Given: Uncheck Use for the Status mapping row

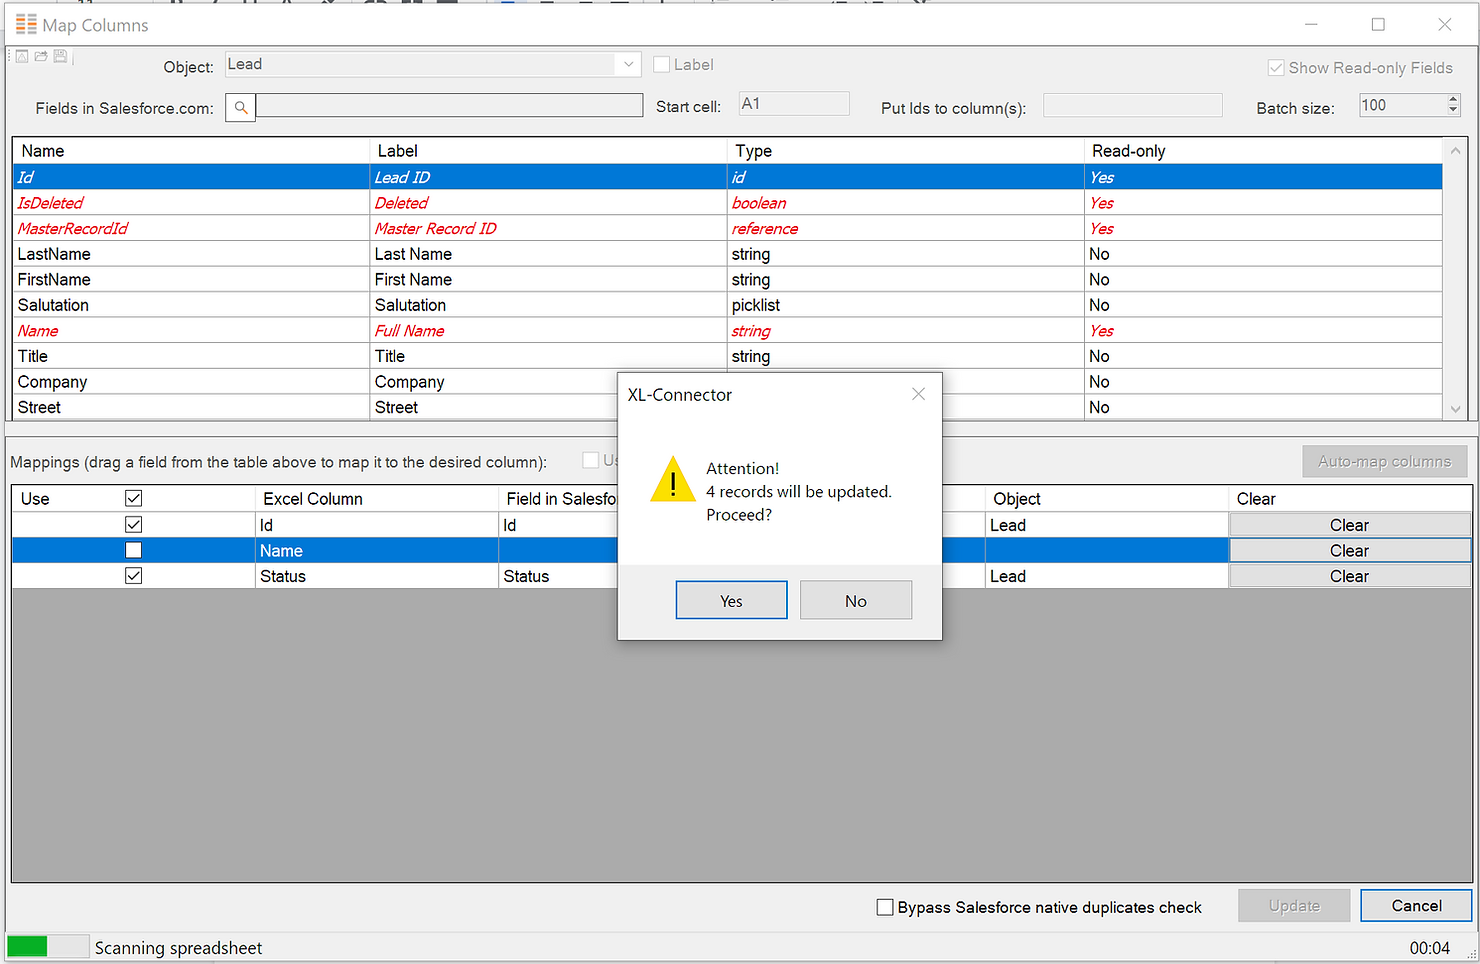Looking at the screenshot, I should point(133,575).
